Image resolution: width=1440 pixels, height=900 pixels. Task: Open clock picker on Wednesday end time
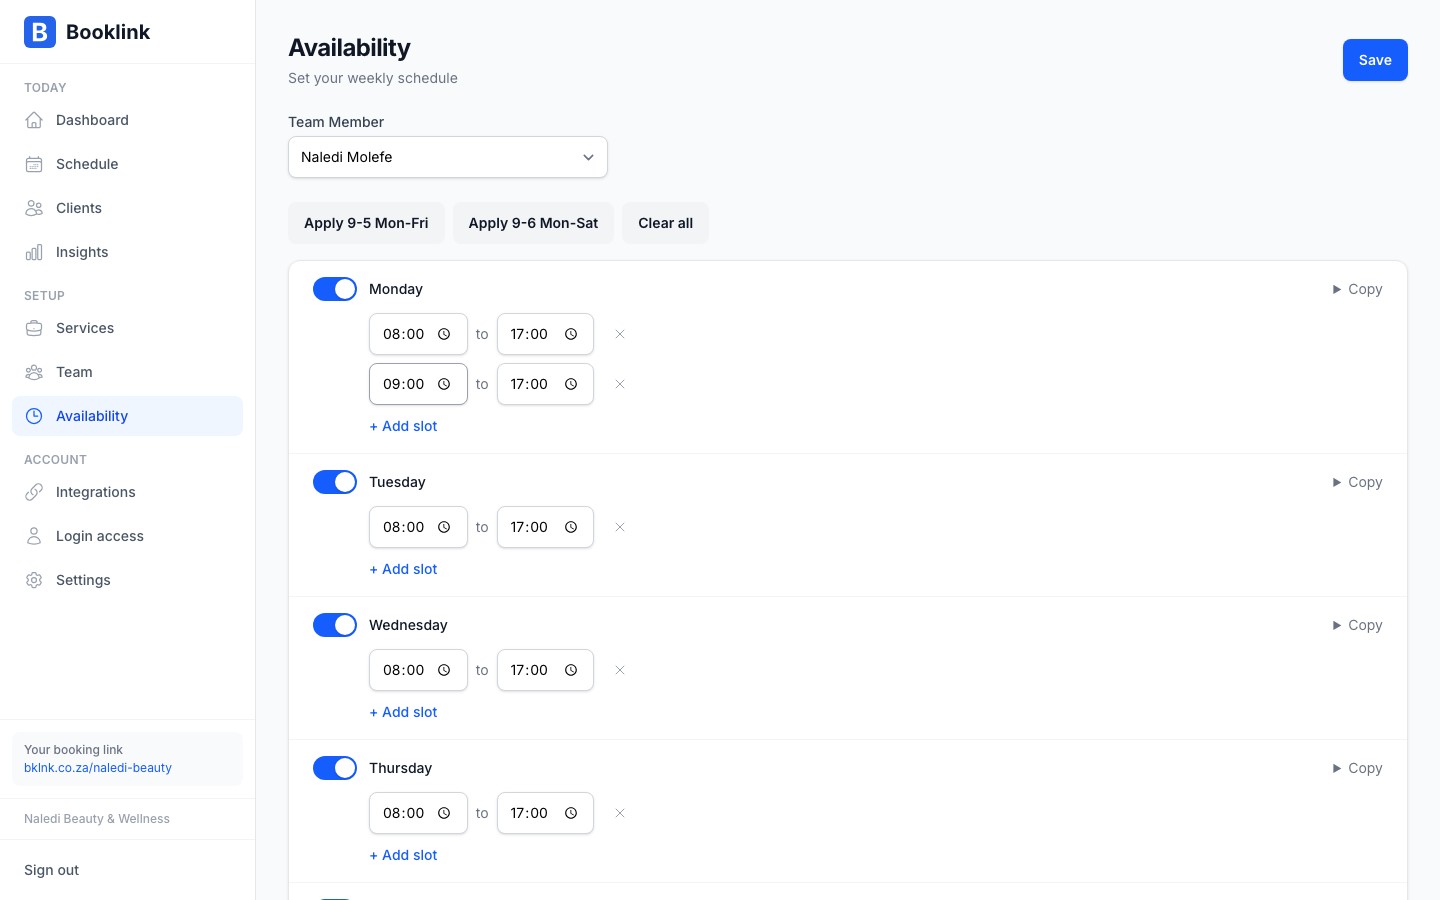click(x=571, y=670)
